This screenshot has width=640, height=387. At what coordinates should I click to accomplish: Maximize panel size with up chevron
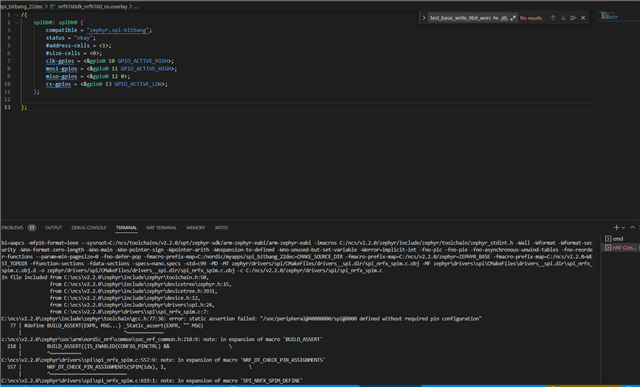tap(633, 227)
